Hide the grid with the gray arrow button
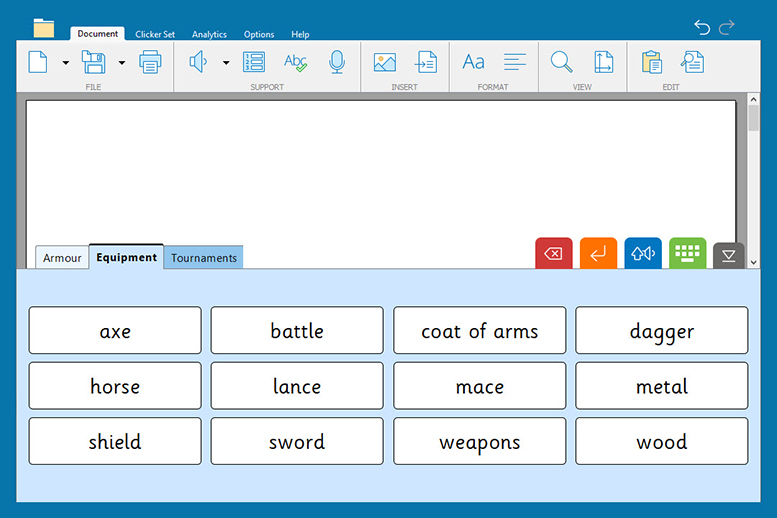 coord(728,256)
